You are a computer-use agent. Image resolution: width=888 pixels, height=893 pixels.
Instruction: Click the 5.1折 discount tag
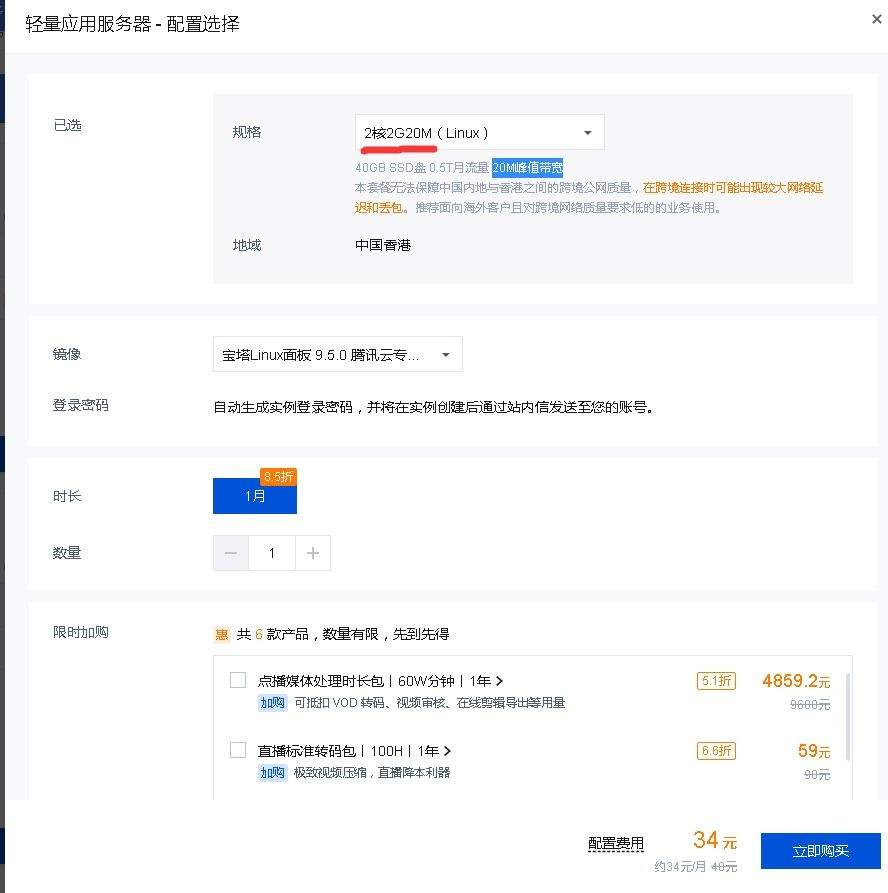pyautogui.click(x=716, y=681)
